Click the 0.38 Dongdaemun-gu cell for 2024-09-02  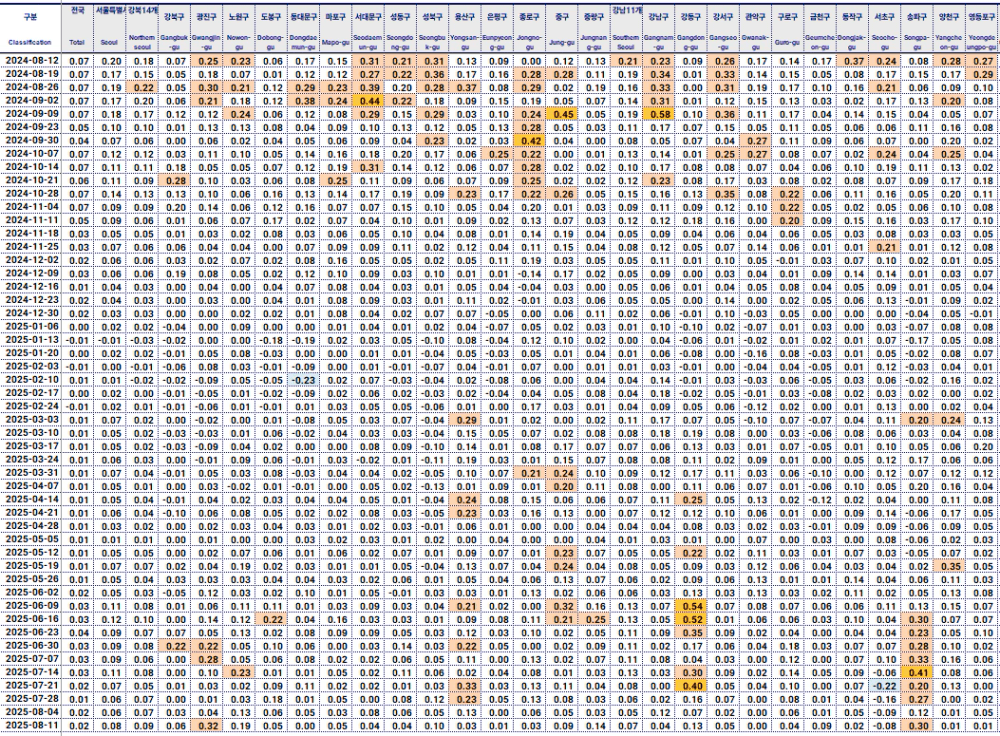coord(304,101)
